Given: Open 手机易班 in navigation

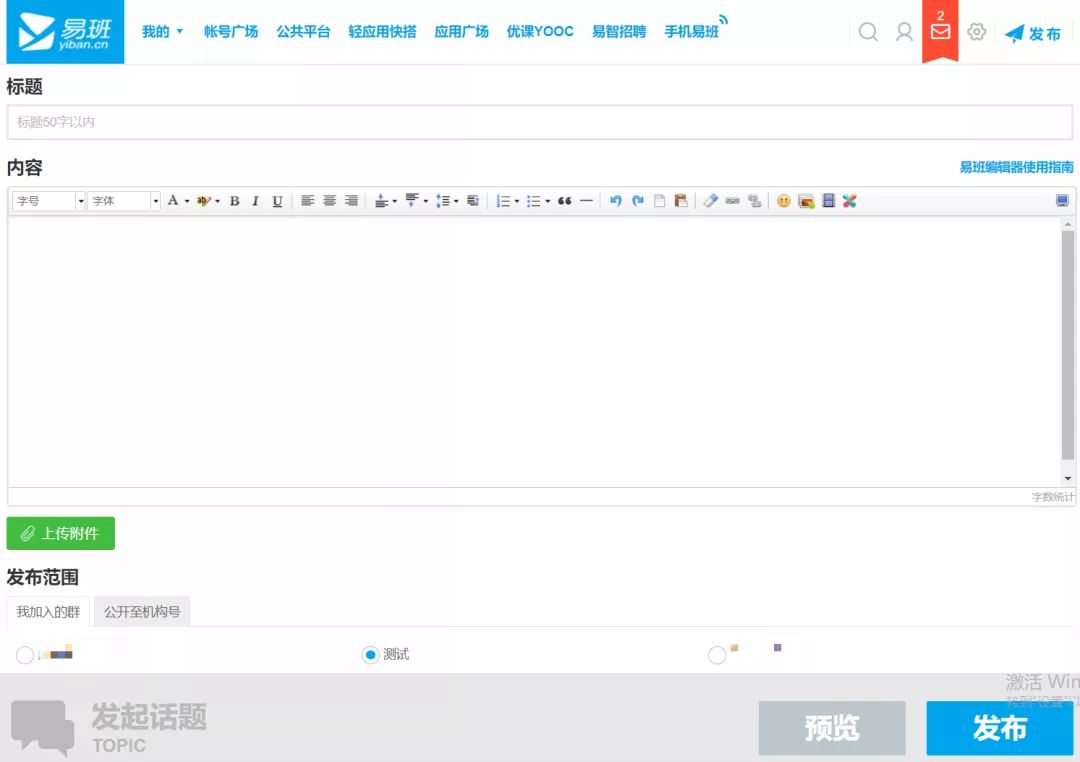Looking at the screenshot, I should 692,32.
